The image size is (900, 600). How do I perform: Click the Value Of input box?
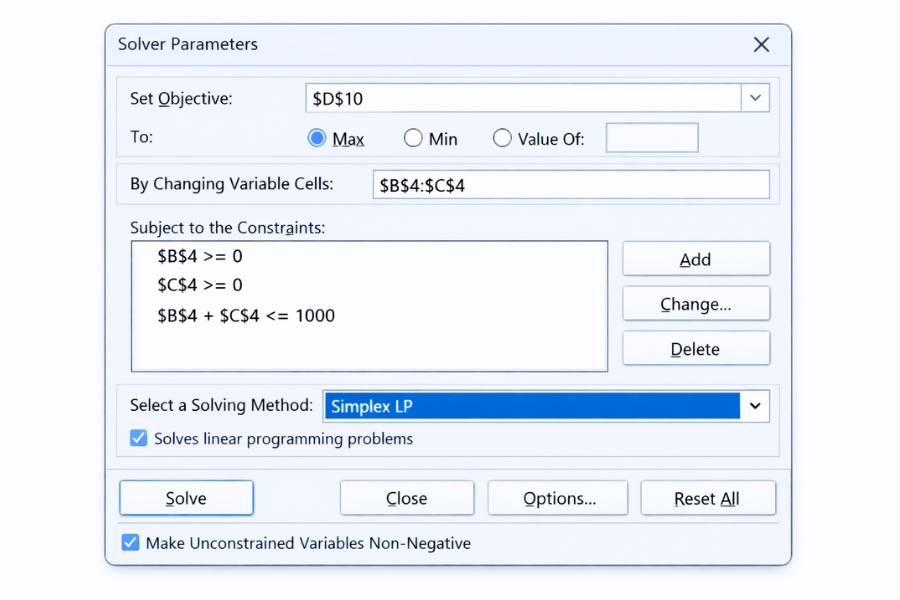pos(652,138)
